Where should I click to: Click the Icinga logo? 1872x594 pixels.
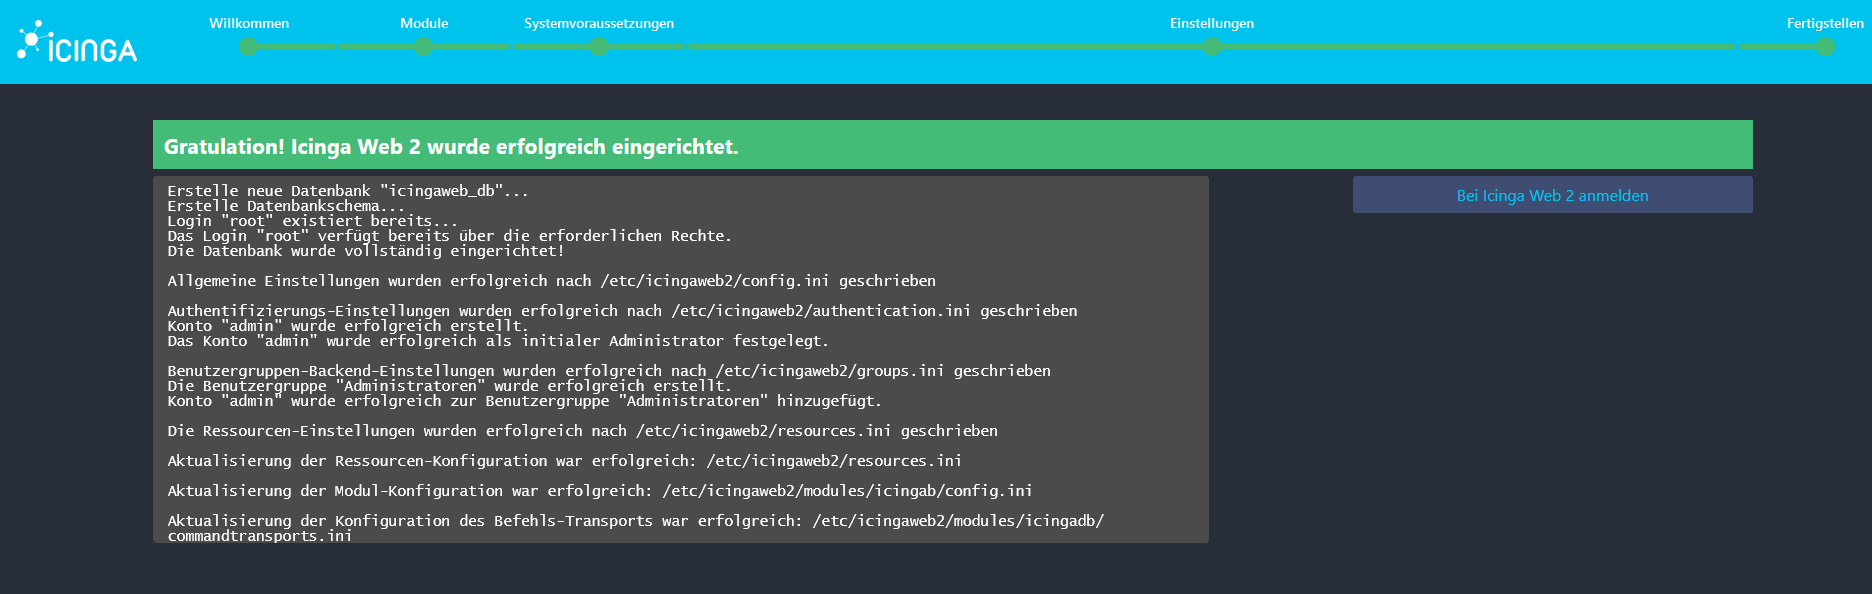point(77,43)
